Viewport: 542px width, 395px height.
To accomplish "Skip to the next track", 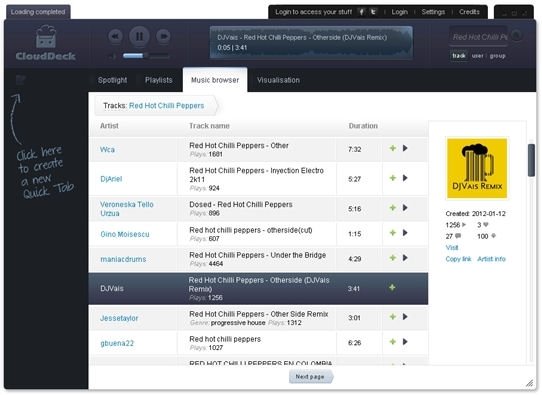I will 163,36.
